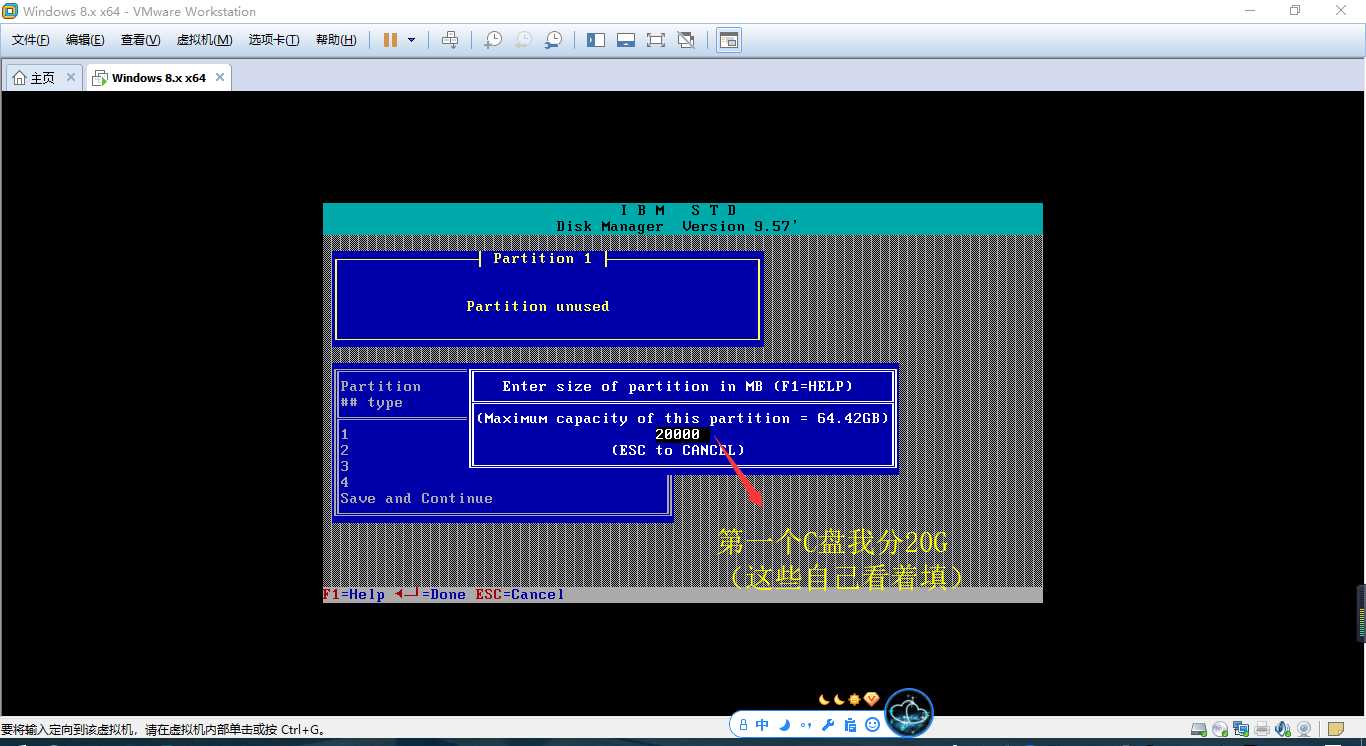The width and height of the screenshot is (1366, 746).
Task: Click the Maximum capacity 64.42GB line
Action: (x=682, y=418)
